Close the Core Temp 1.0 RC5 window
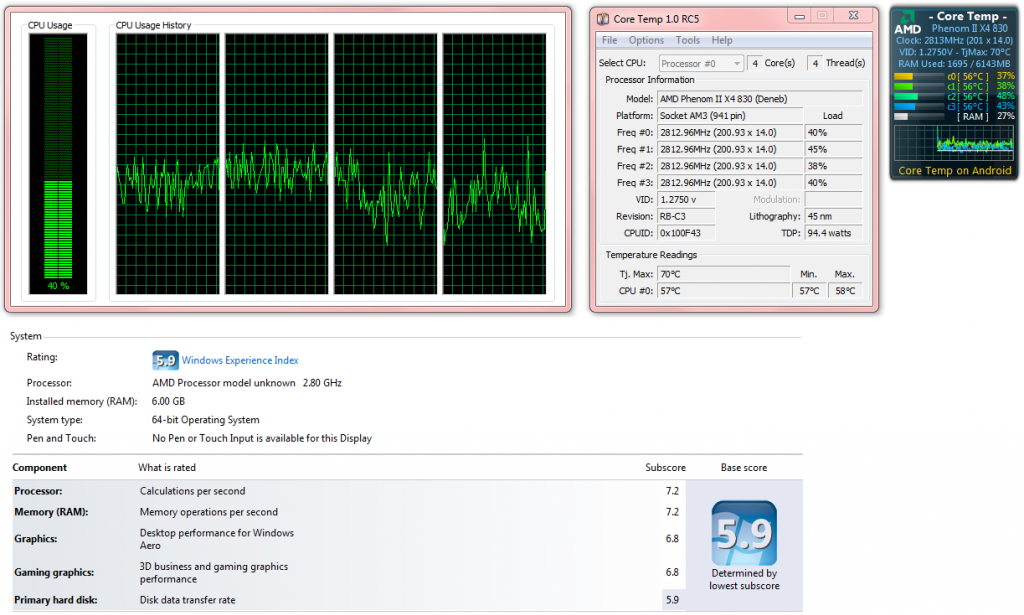 [854, 16]
